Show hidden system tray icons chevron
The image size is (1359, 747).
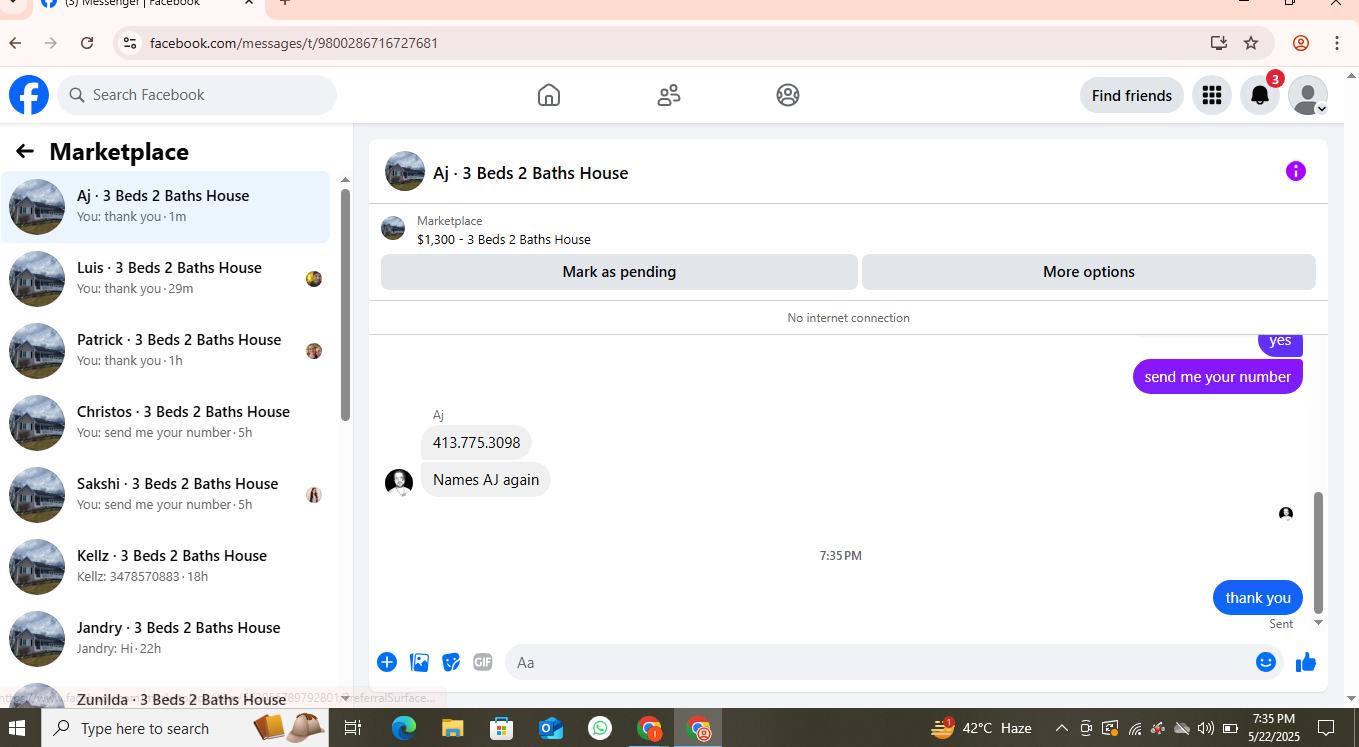(x=1062, y=728)
